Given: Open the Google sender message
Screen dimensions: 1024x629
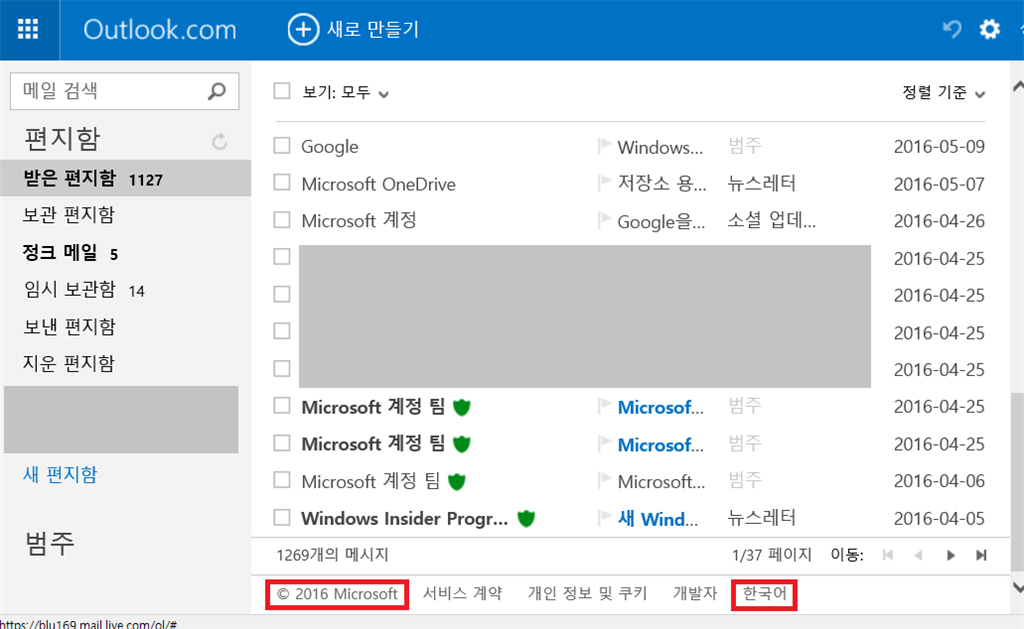Looking at the screenshot, I should tap(330, 146).
